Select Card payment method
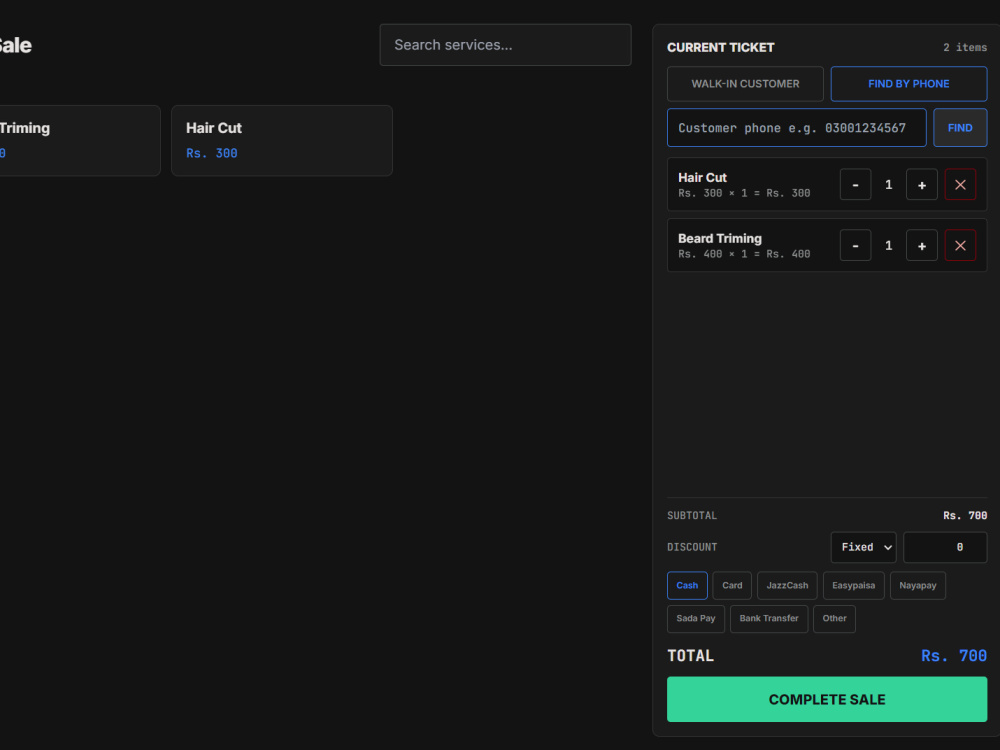Image resolution: width=1000 pixels, height=750 pixels. pos(732,585)
